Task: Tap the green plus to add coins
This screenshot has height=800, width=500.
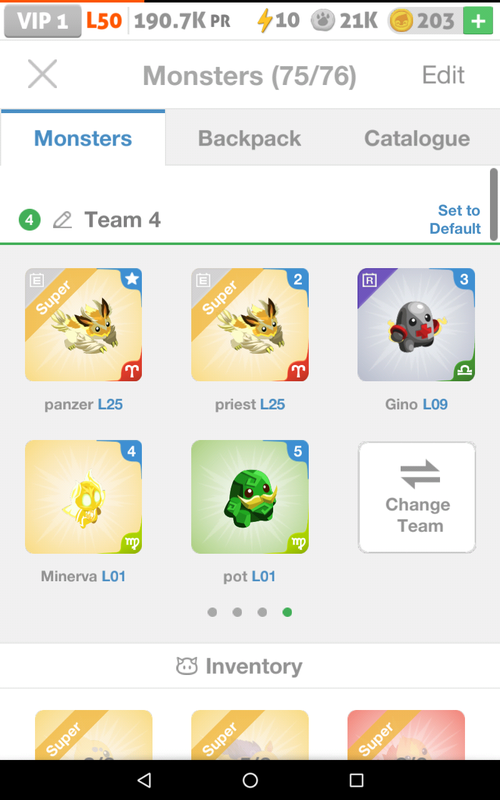Action: (x=478, y=21)
